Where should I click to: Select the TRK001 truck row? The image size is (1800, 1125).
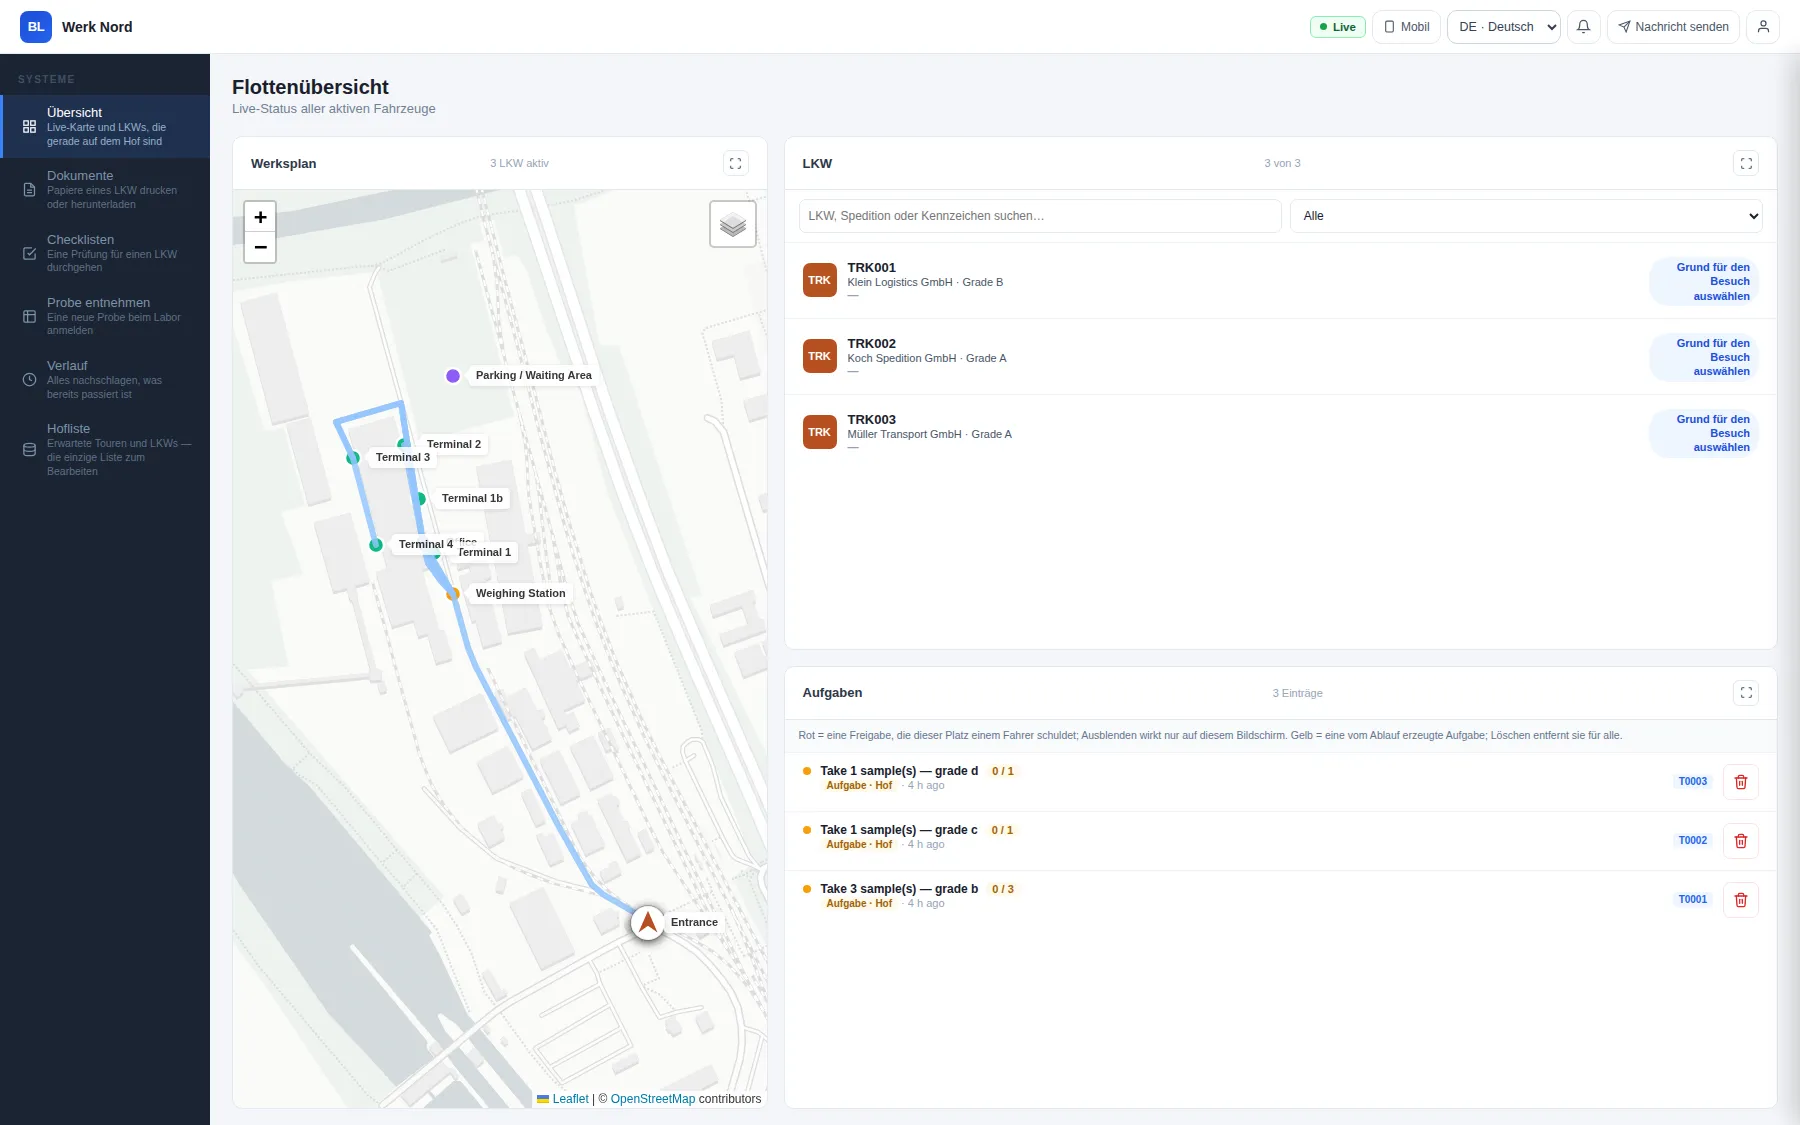click(1280, 281)
